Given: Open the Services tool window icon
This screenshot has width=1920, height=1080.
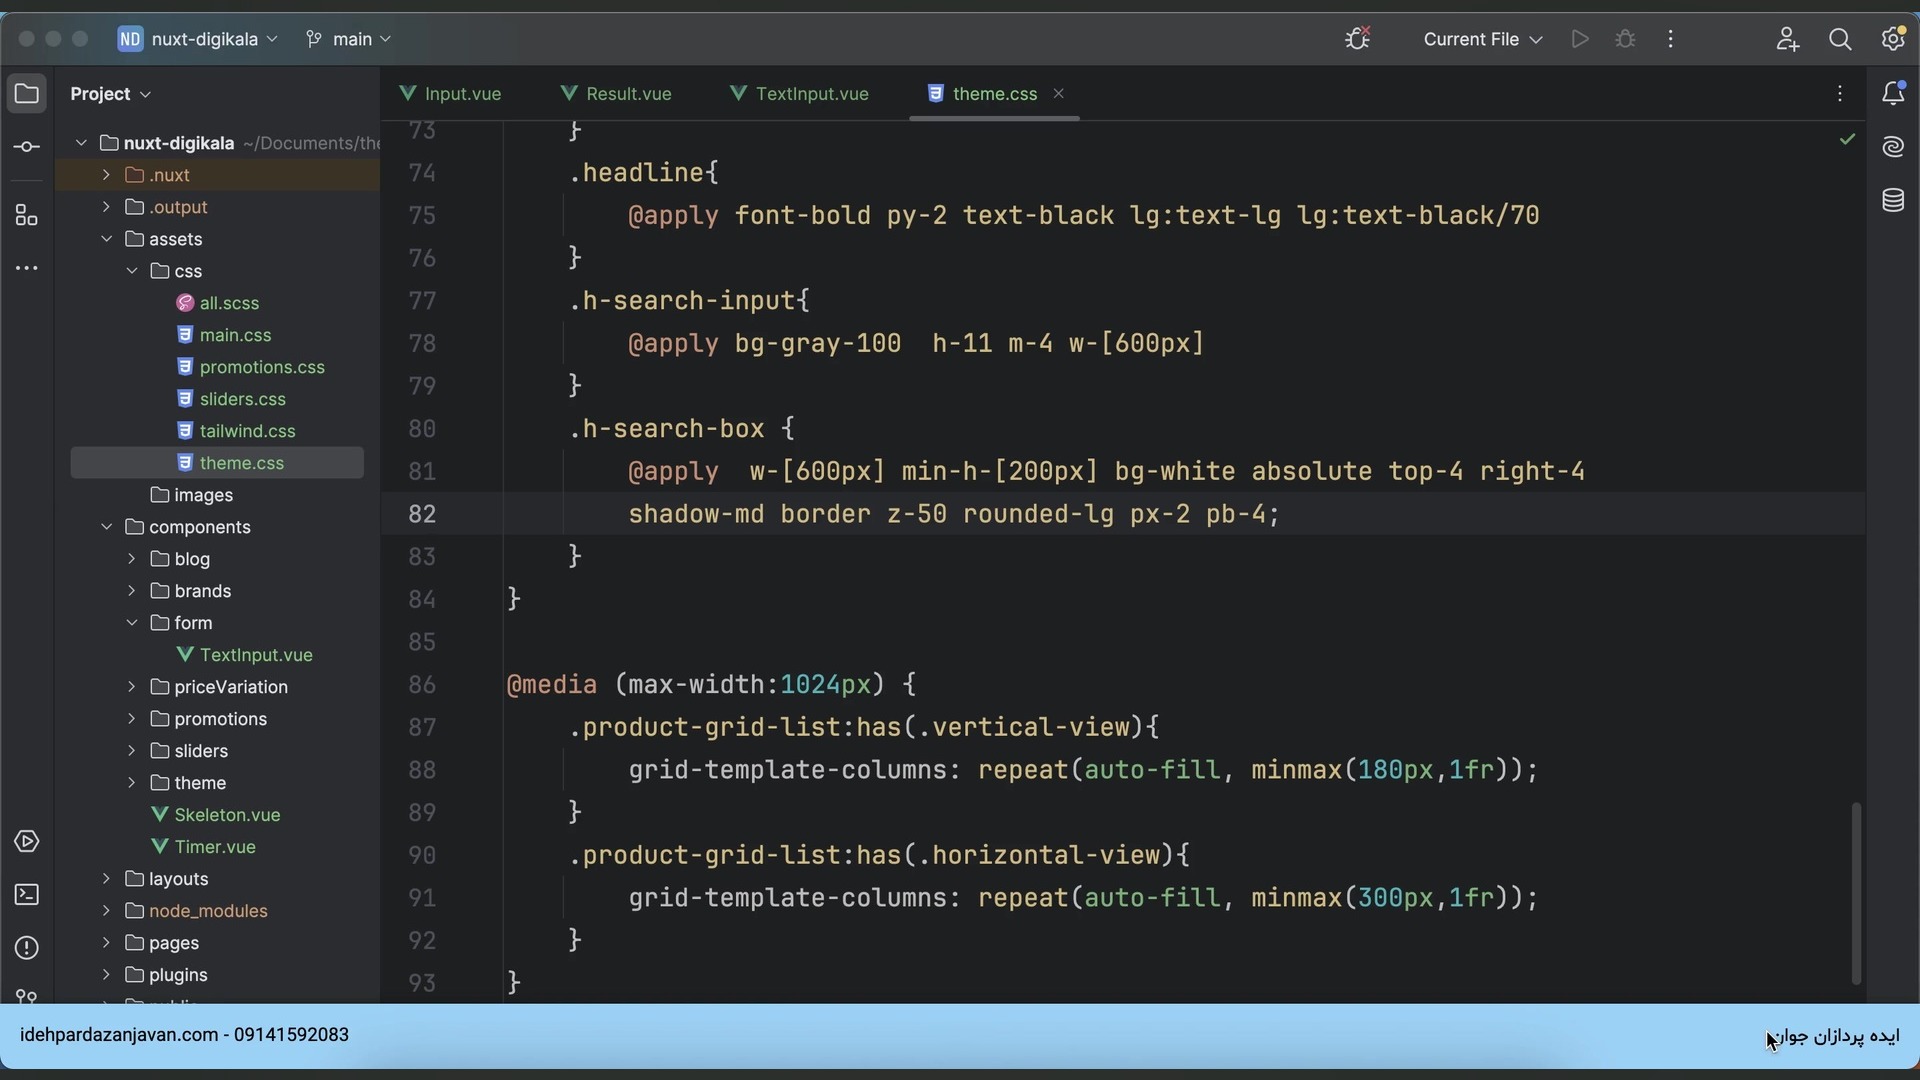Looking at the screenshot, I should pyautogui.click(x=27, y=842).
